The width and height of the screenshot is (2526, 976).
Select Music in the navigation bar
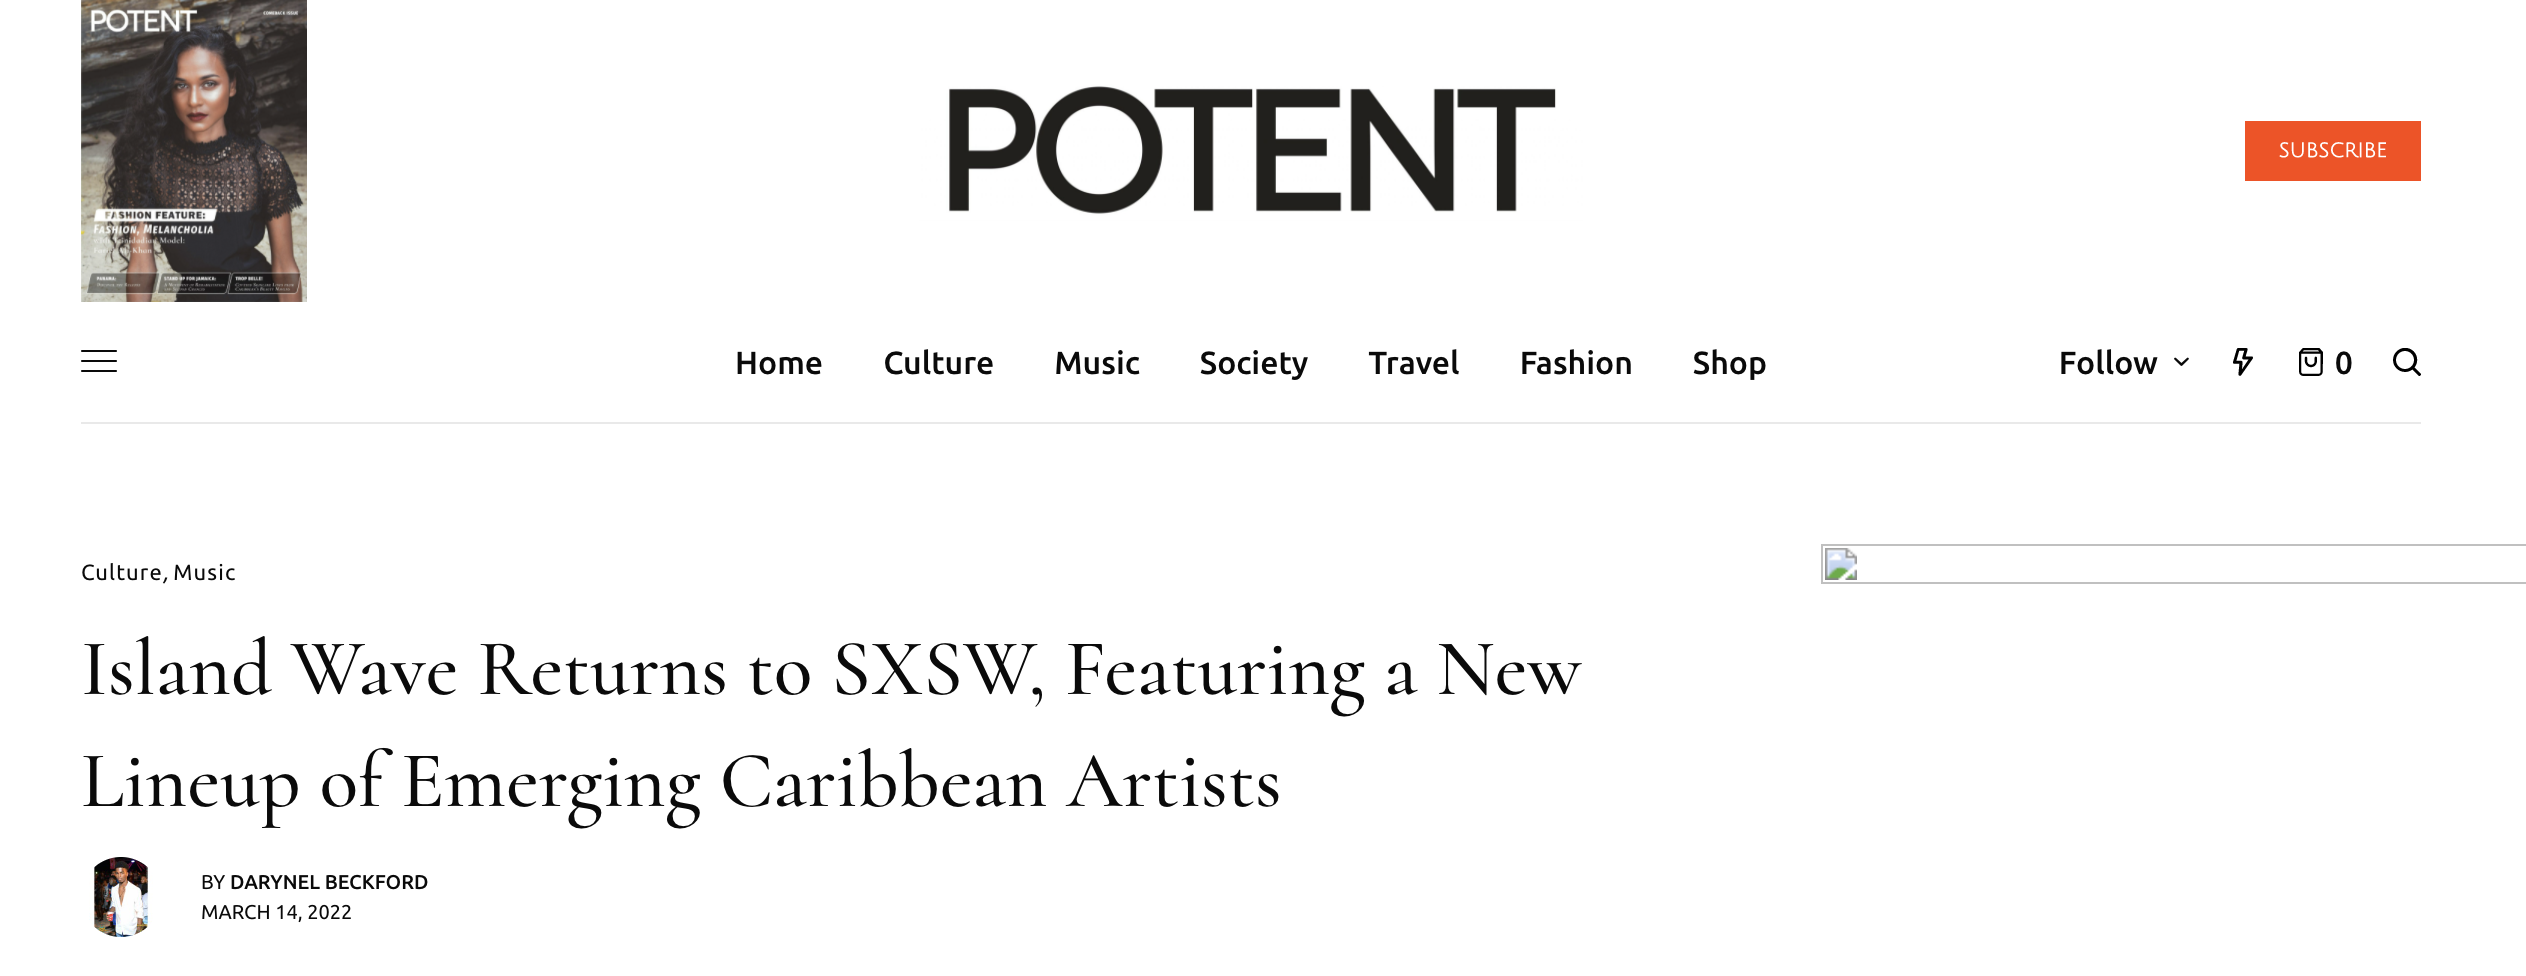click(x=1097, y=363)
